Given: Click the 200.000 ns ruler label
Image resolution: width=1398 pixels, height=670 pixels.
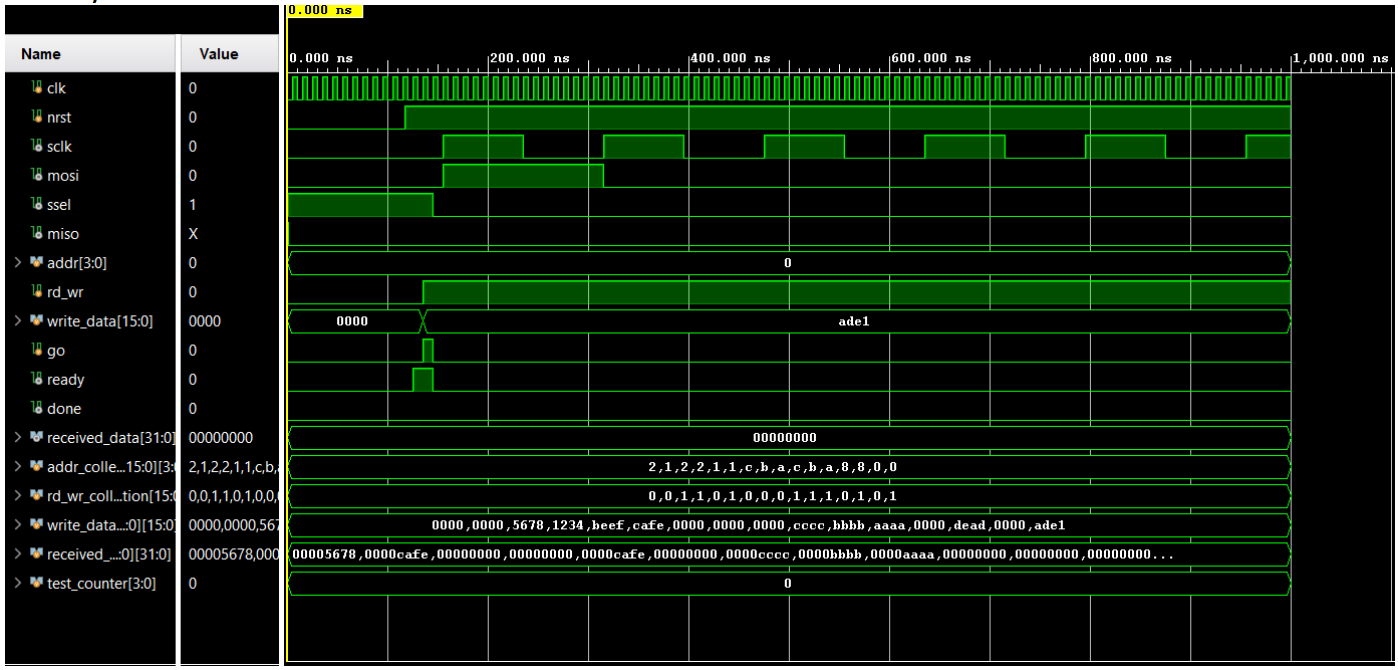Looking at the screenshot, I should (530, 58).
